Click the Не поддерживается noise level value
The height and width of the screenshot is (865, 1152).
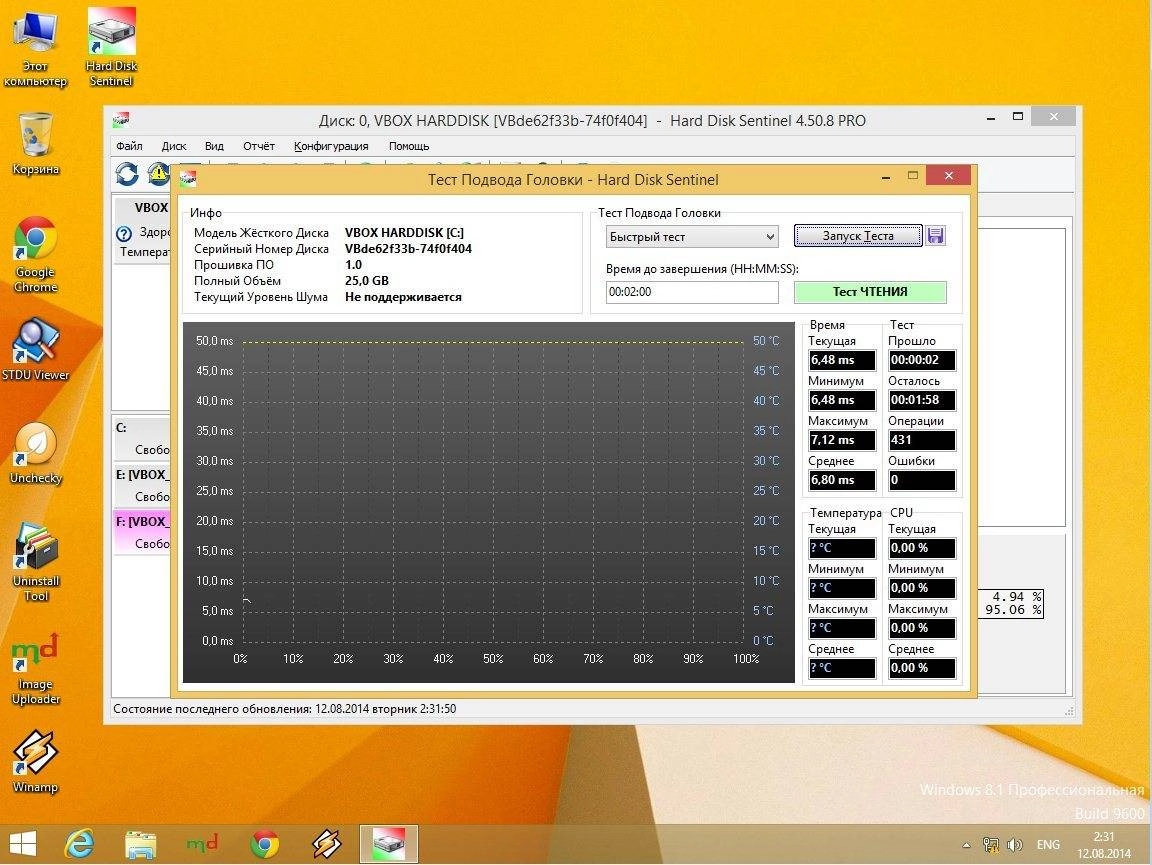click(x=403, y=297)
